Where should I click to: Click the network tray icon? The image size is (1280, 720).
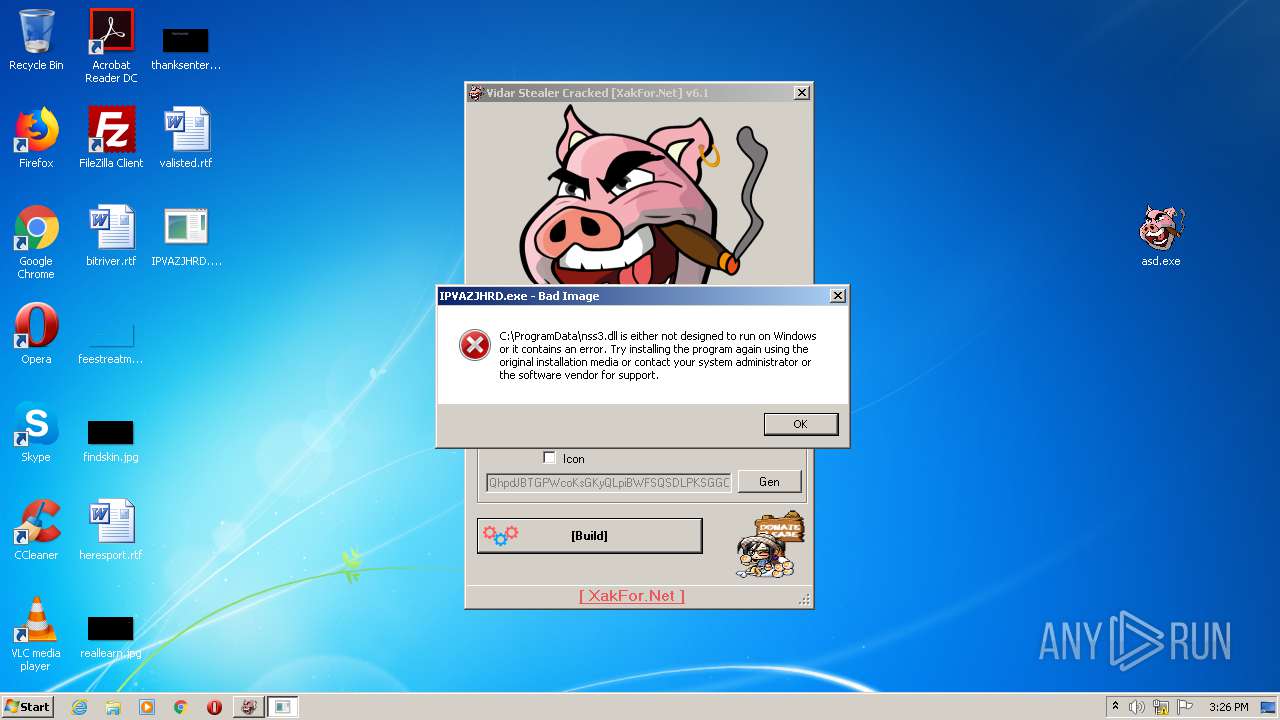[1161, 707]
